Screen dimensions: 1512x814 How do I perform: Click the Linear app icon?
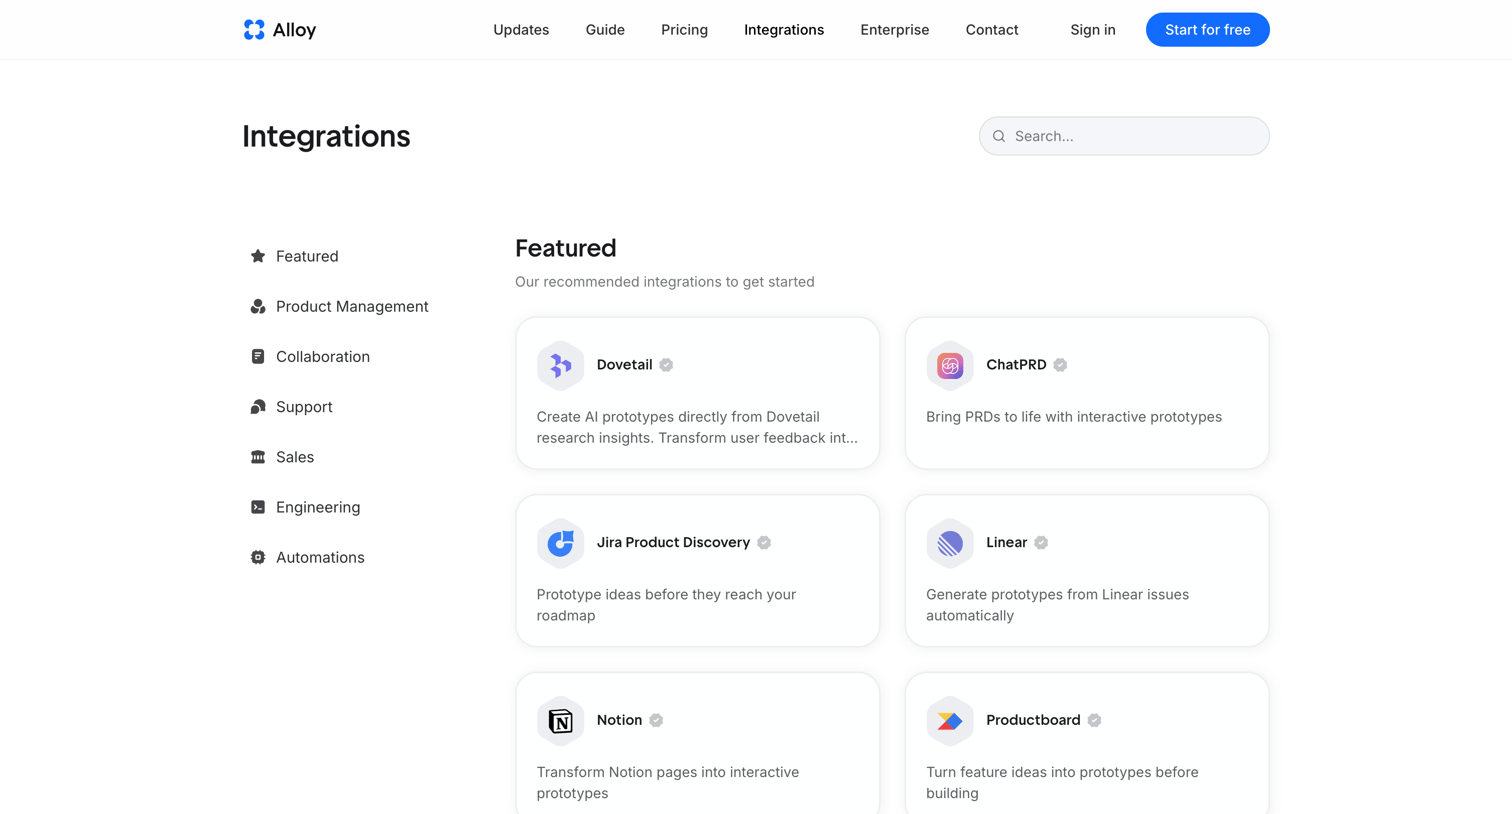950,543
